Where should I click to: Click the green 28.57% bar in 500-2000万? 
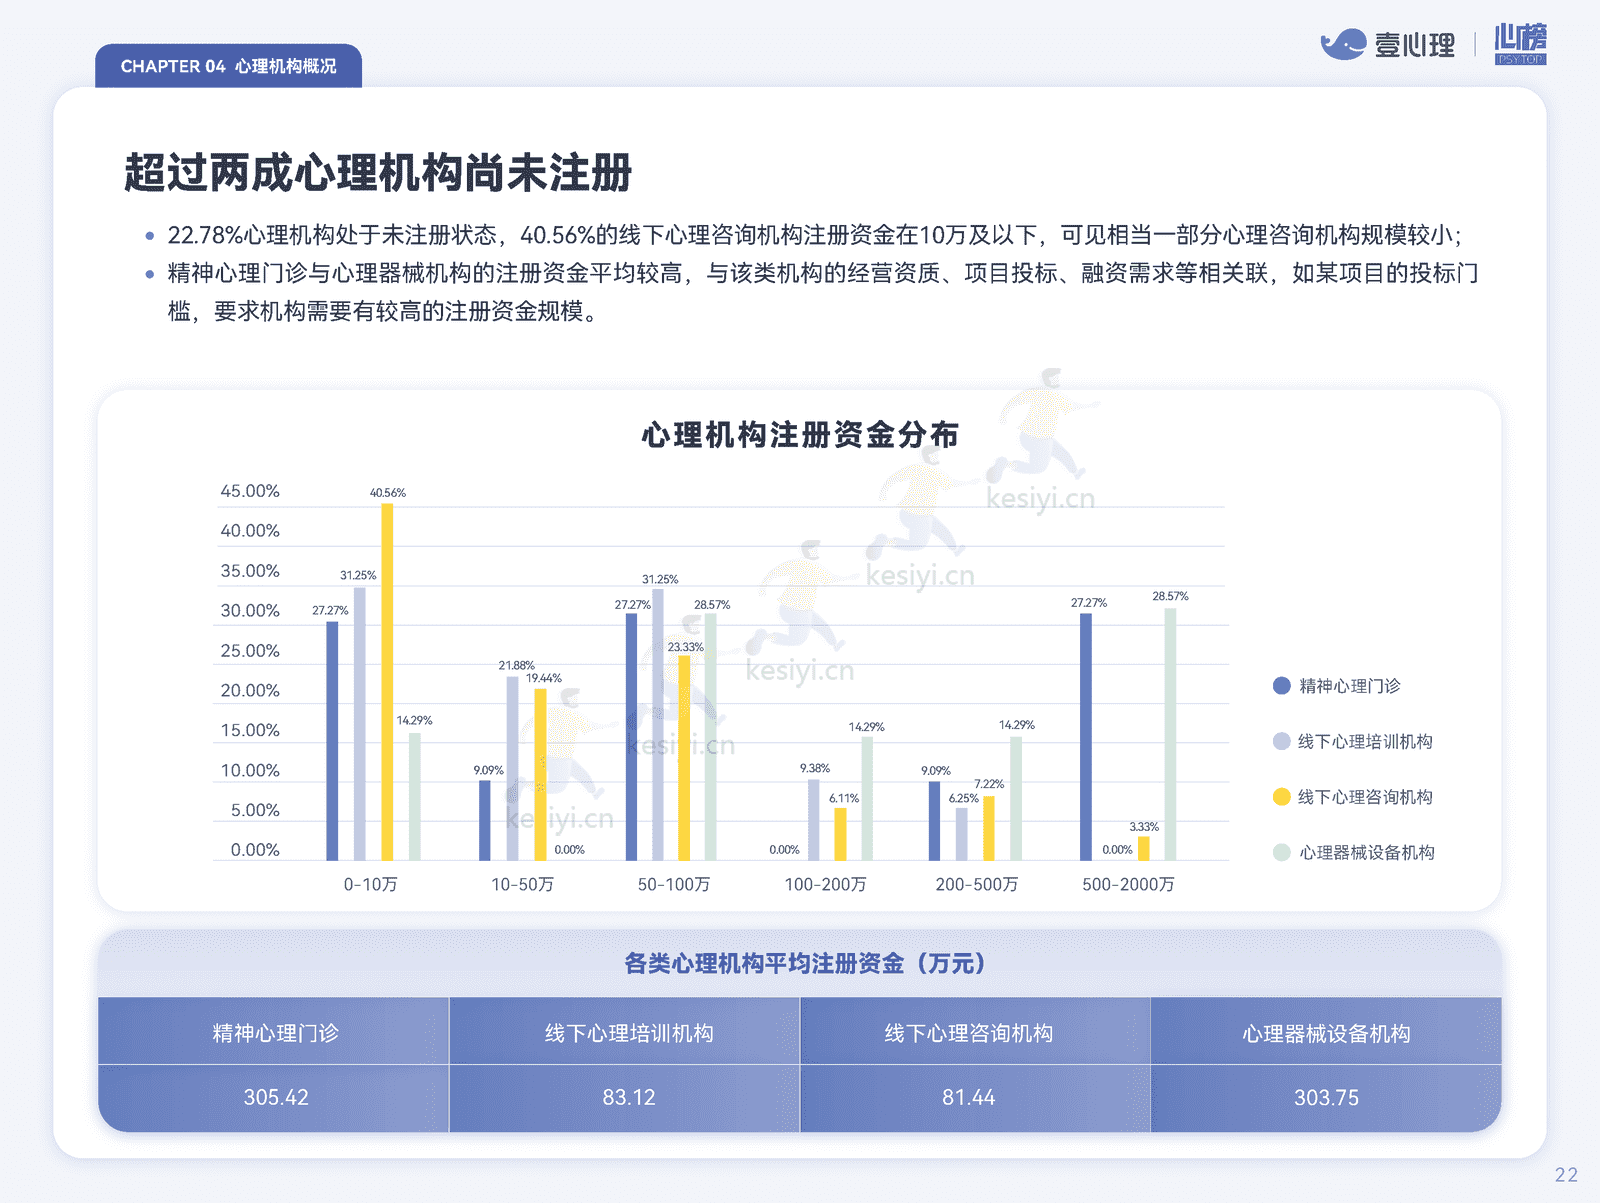click(1170, 734)
